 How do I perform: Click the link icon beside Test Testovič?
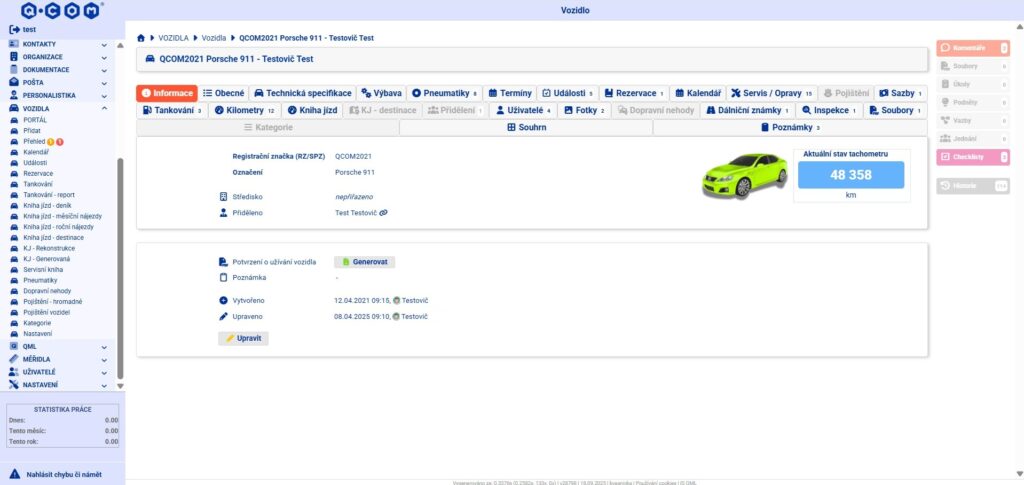click(383, 212)
